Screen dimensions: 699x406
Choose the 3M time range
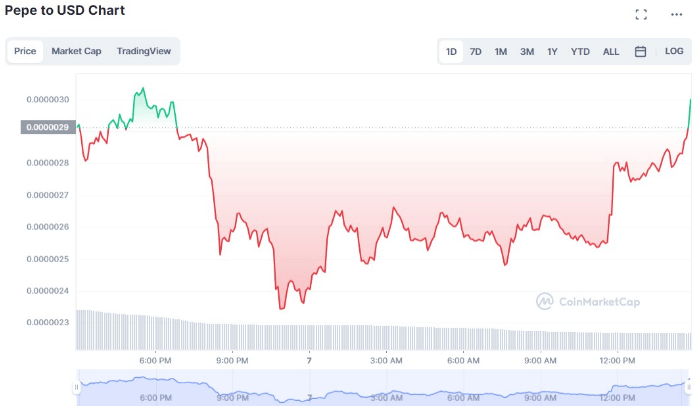point(527,52)
